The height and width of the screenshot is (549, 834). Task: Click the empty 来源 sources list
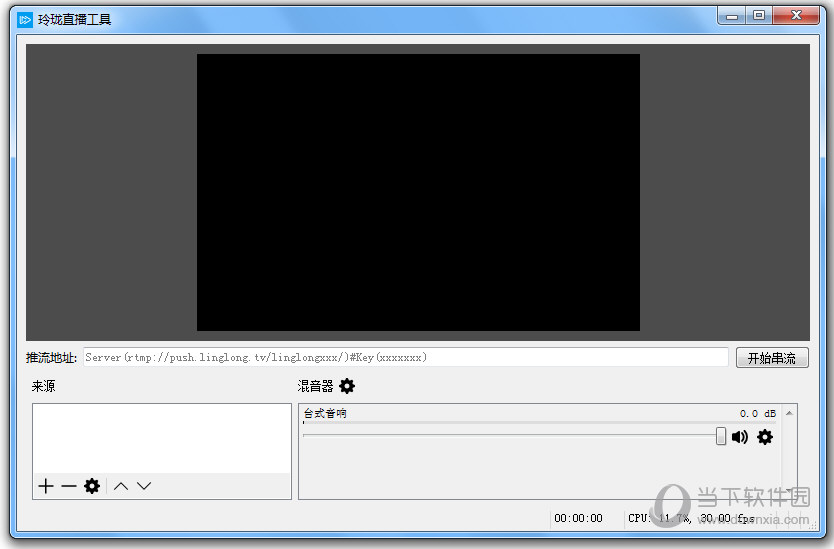161,438
